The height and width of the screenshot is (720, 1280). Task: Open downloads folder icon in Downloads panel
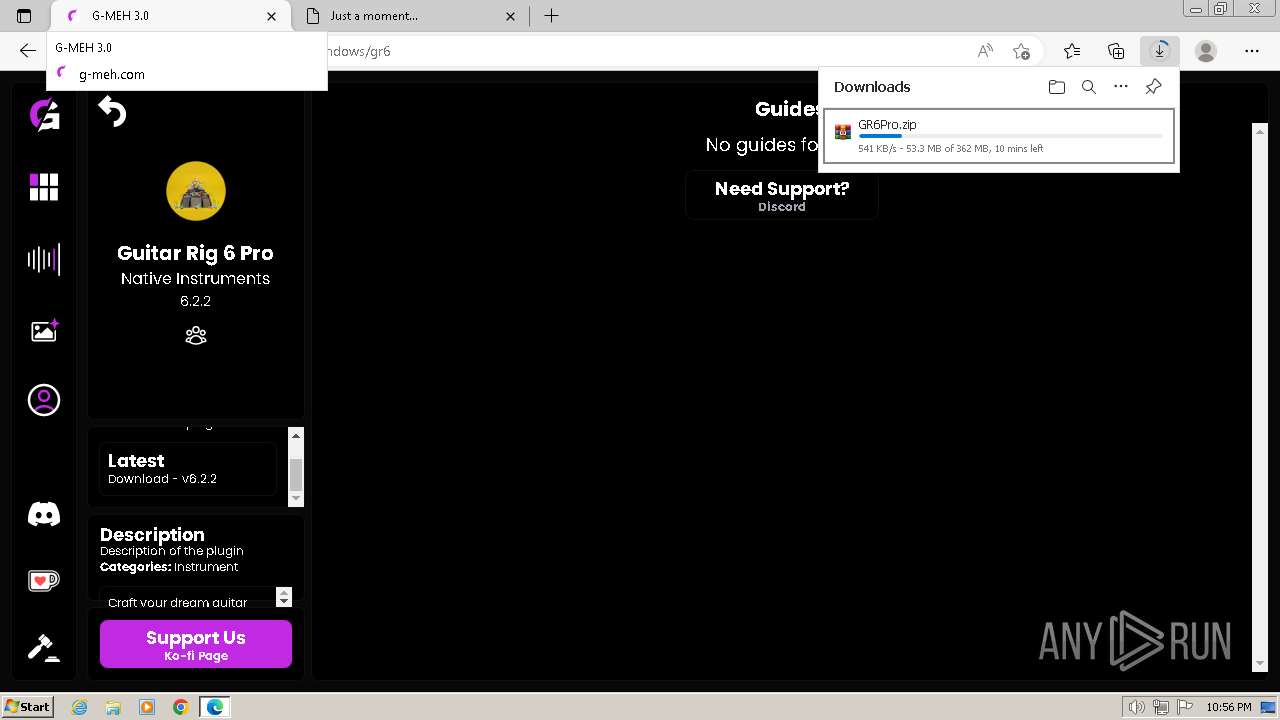tap(1057, 87)
